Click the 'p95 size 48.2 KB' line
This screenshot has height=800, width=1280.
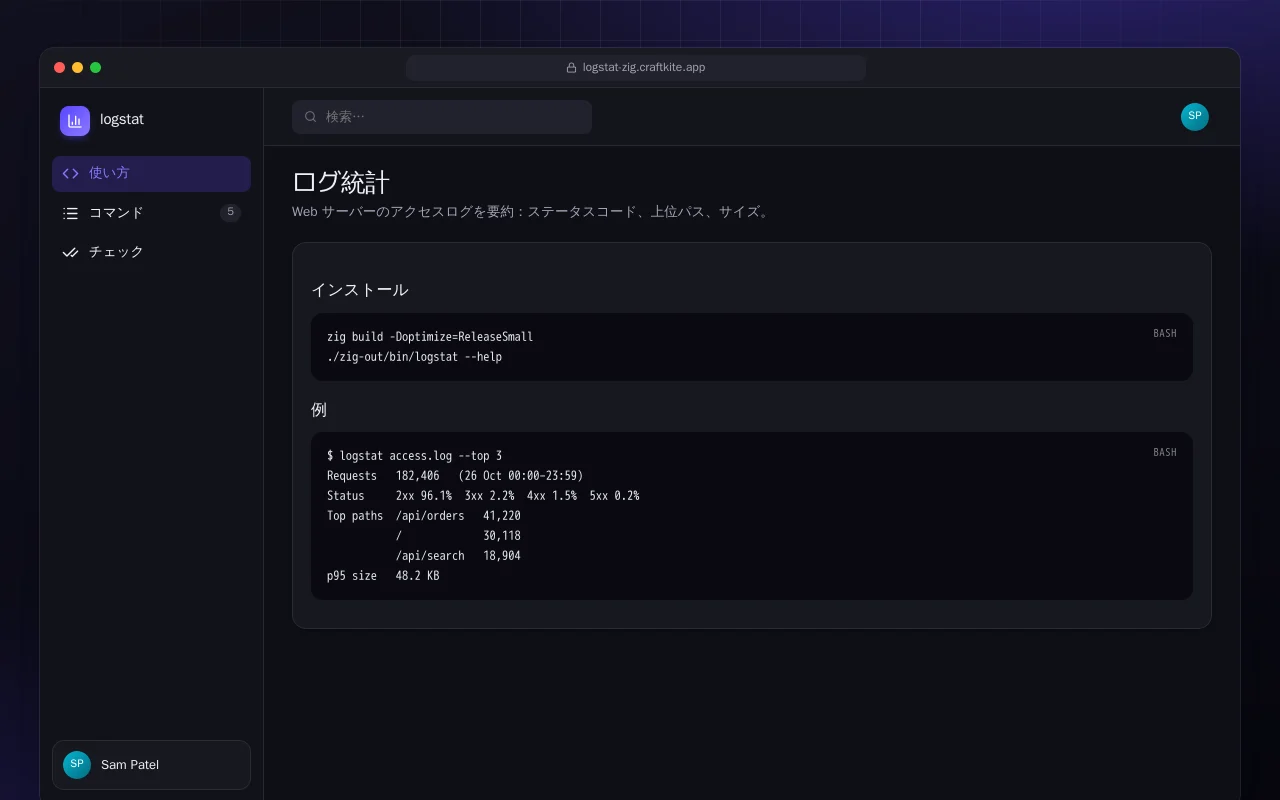click(x=383, y=576)
